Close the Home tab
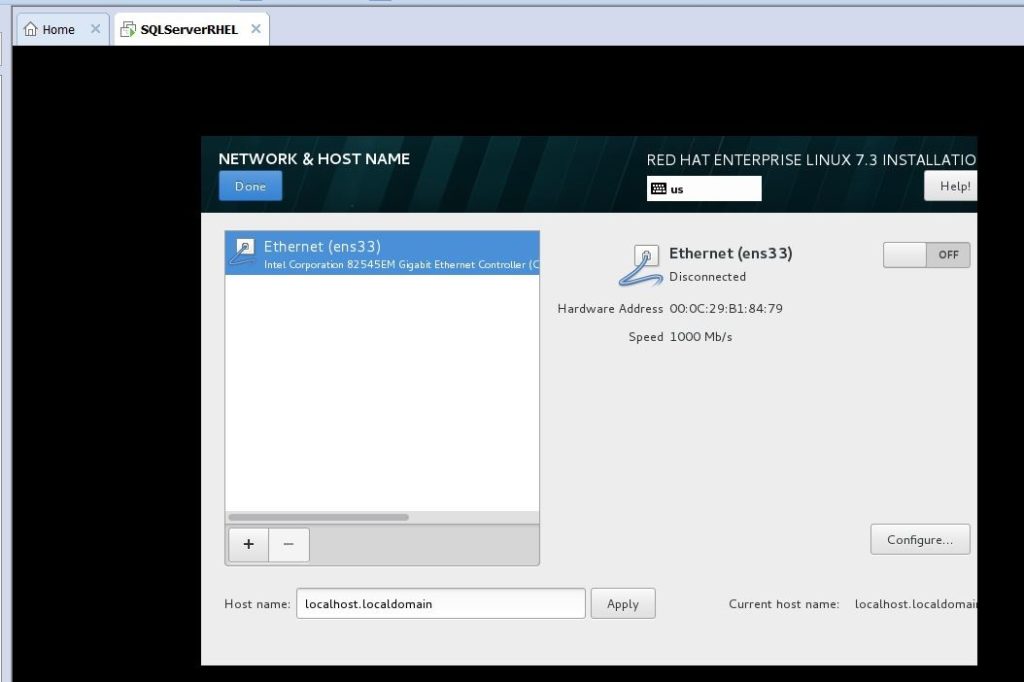Viewport: 1024px width, 682px height. click(x=96, y=29)
